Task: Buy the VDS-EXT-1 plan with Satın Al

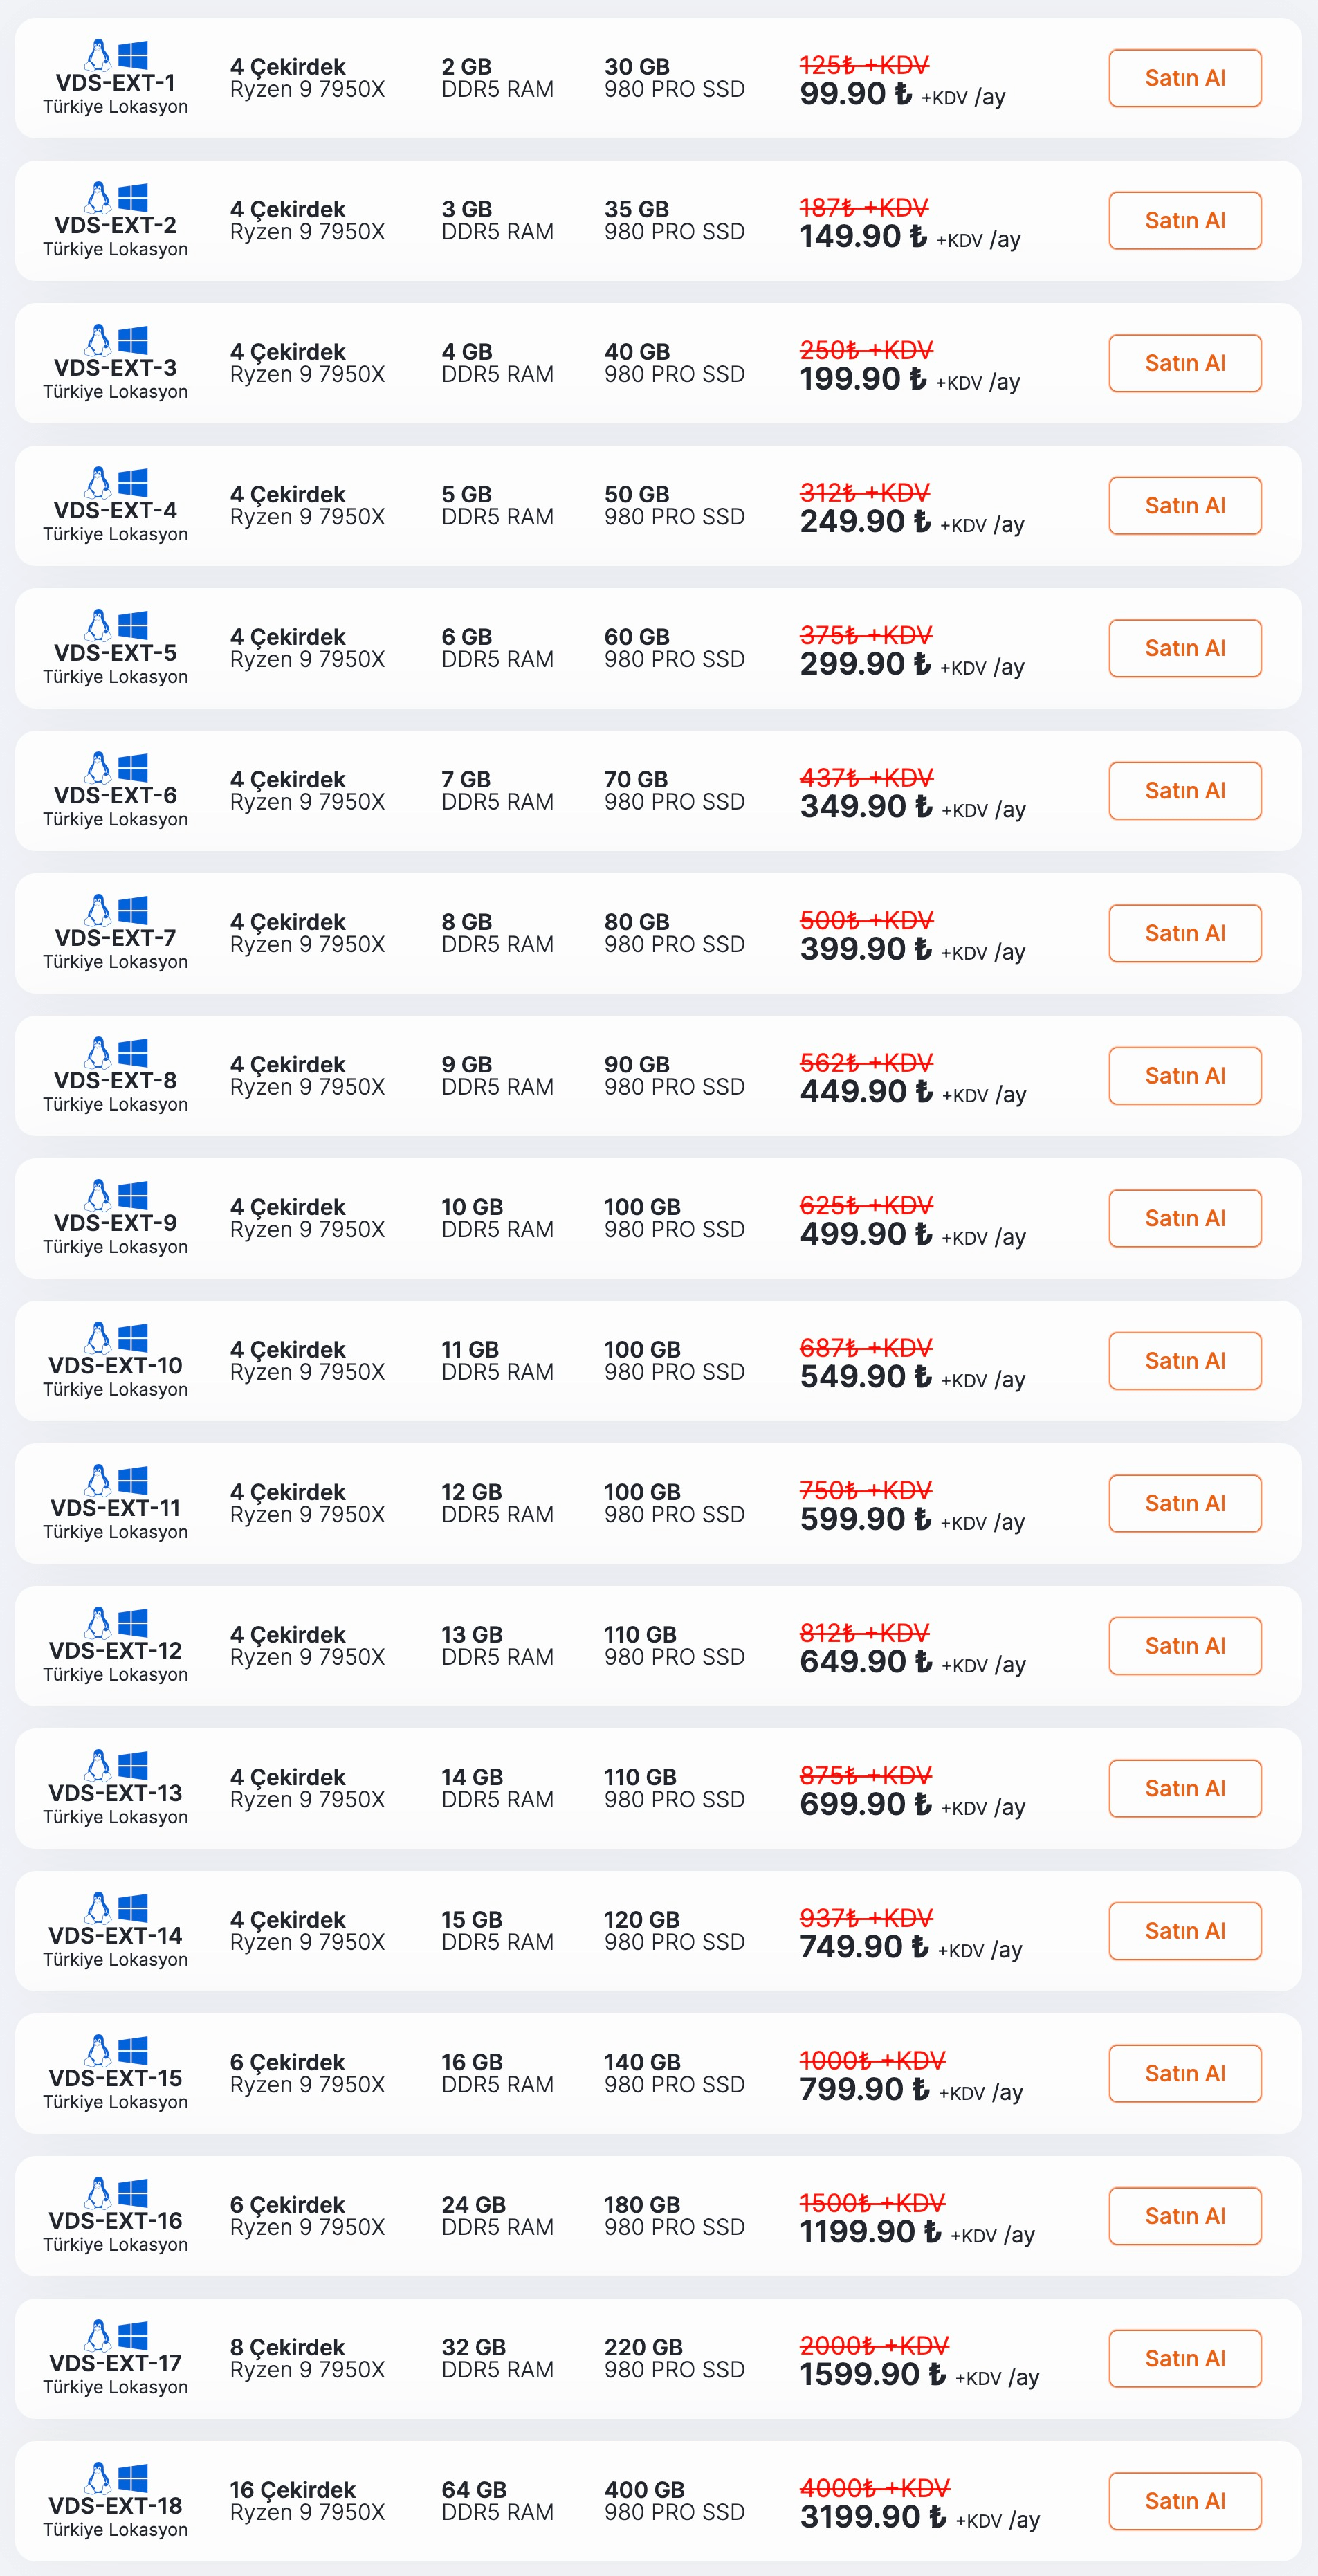Action: click(1185, 78)
